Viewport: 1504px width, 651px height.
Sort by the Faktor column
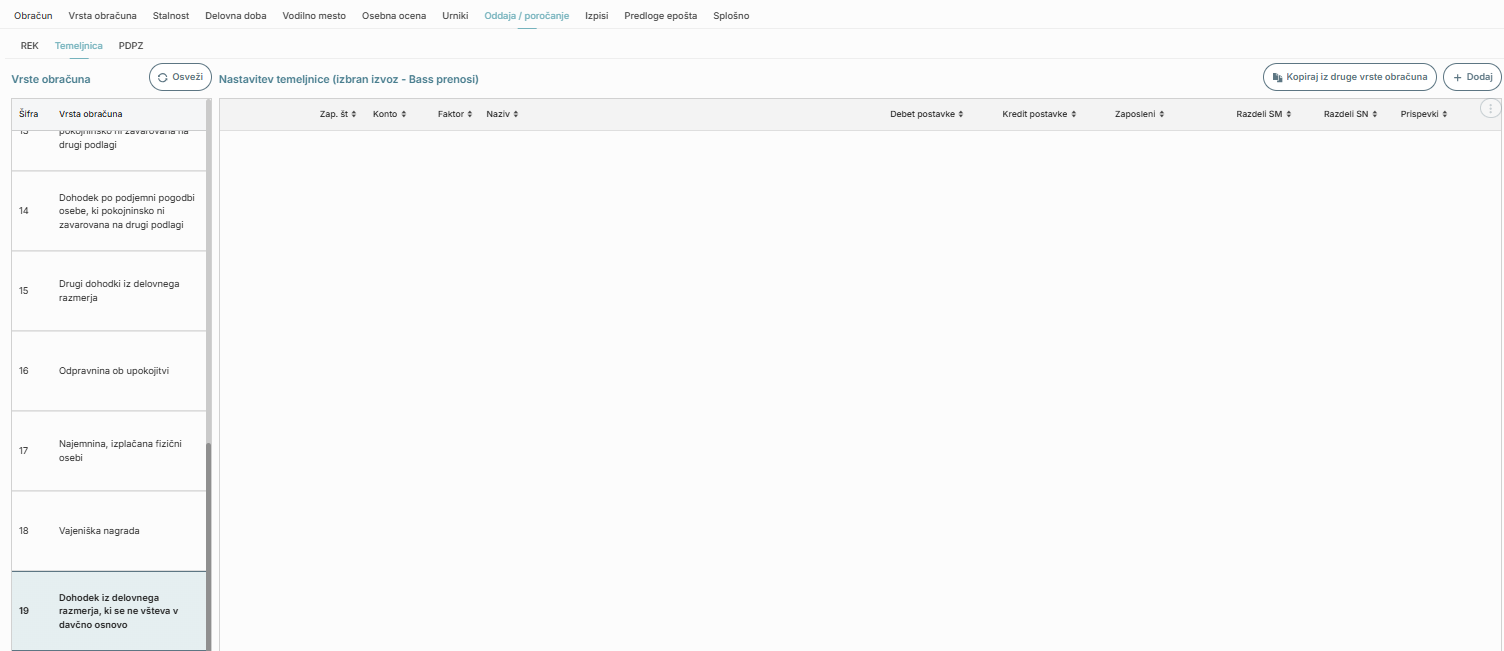click(455, 115)
